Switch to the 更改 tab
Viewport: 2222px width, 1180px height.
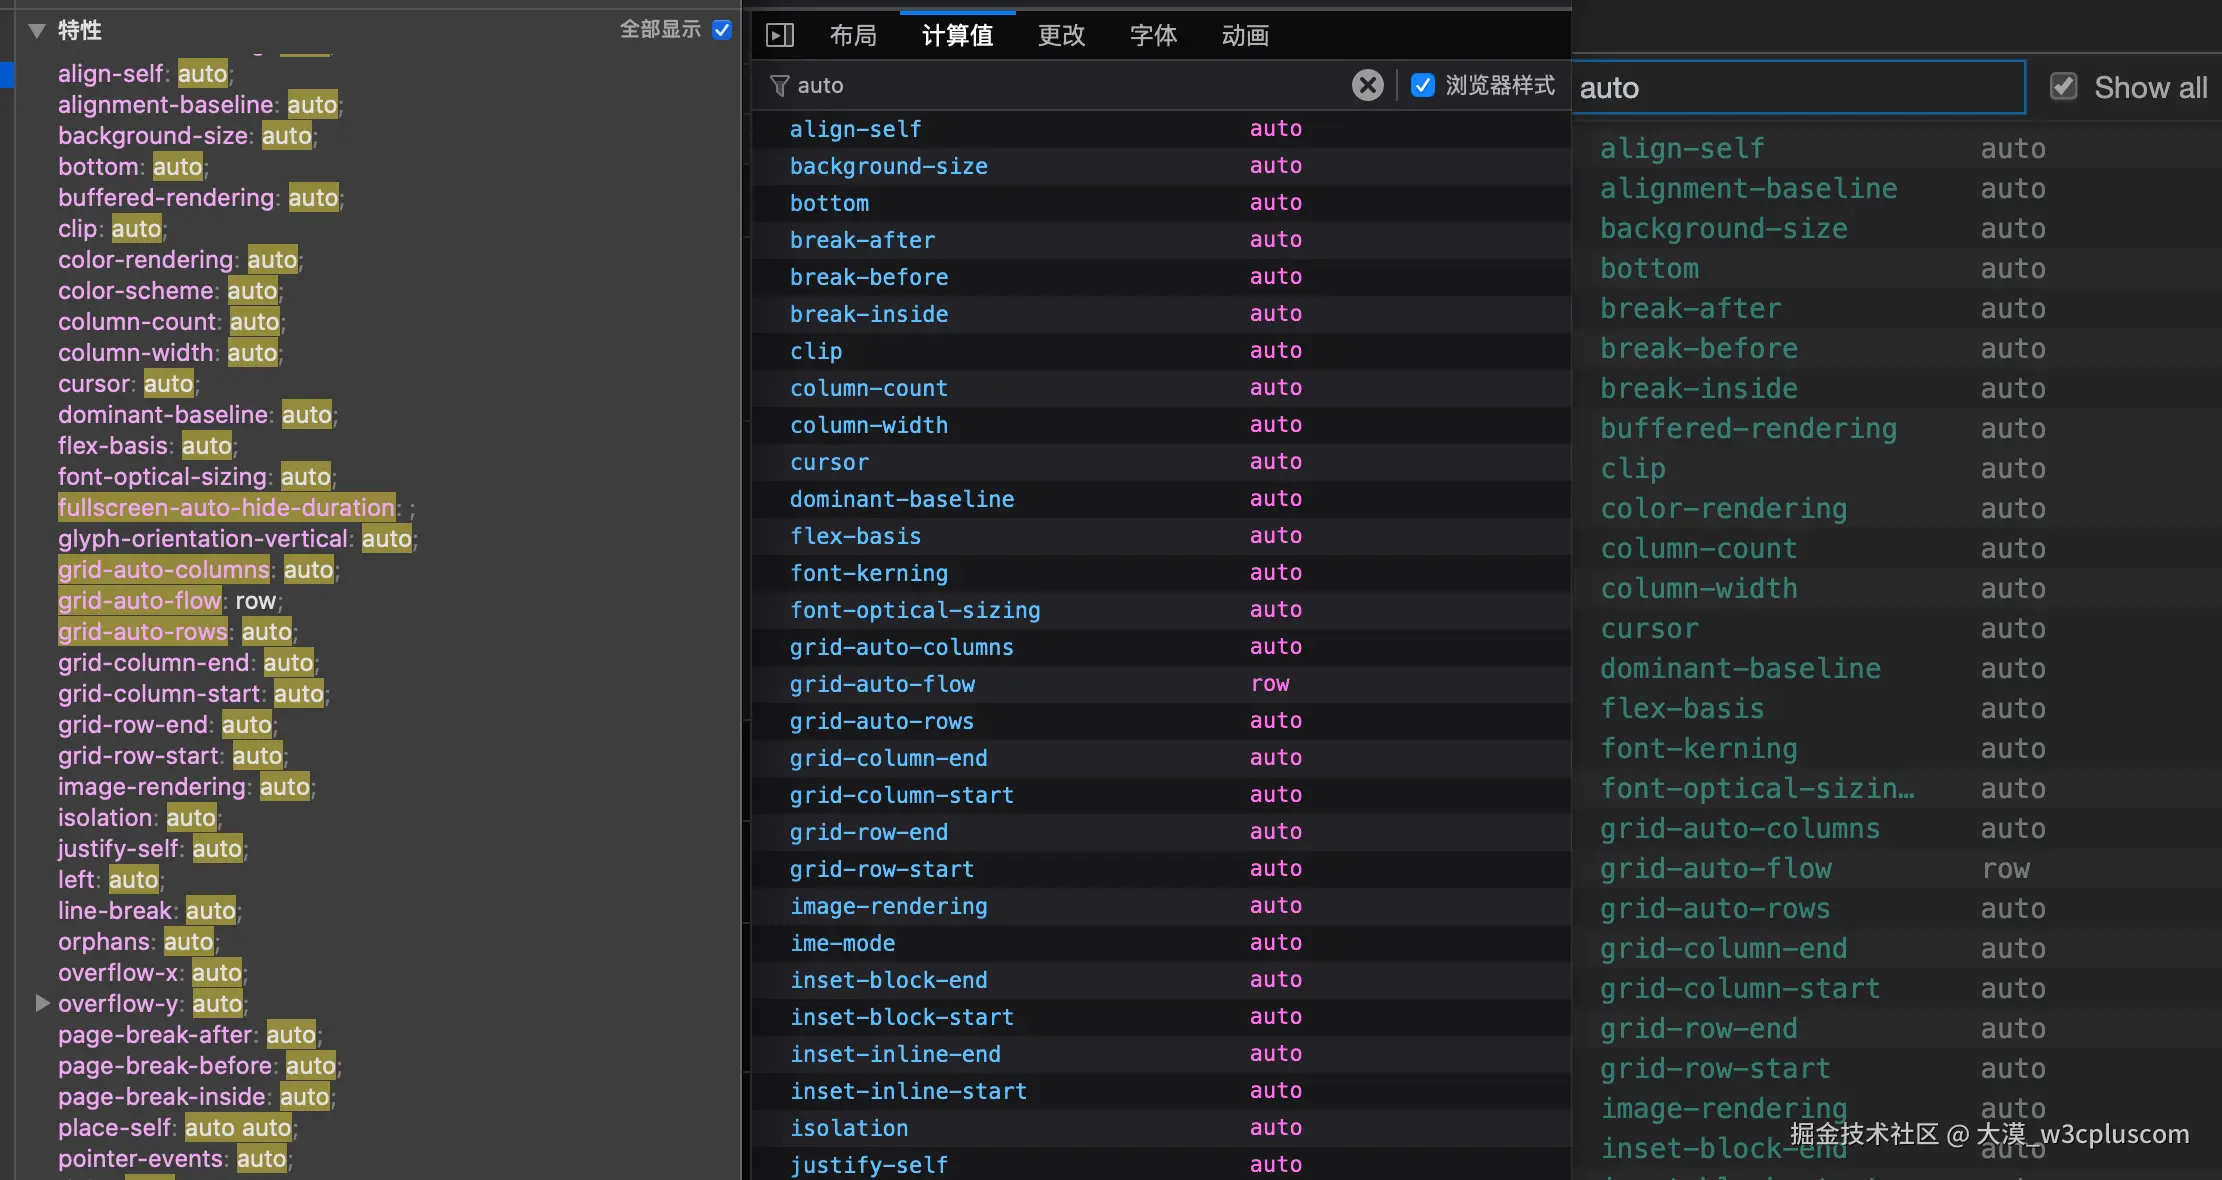[x=1061, y=36]
